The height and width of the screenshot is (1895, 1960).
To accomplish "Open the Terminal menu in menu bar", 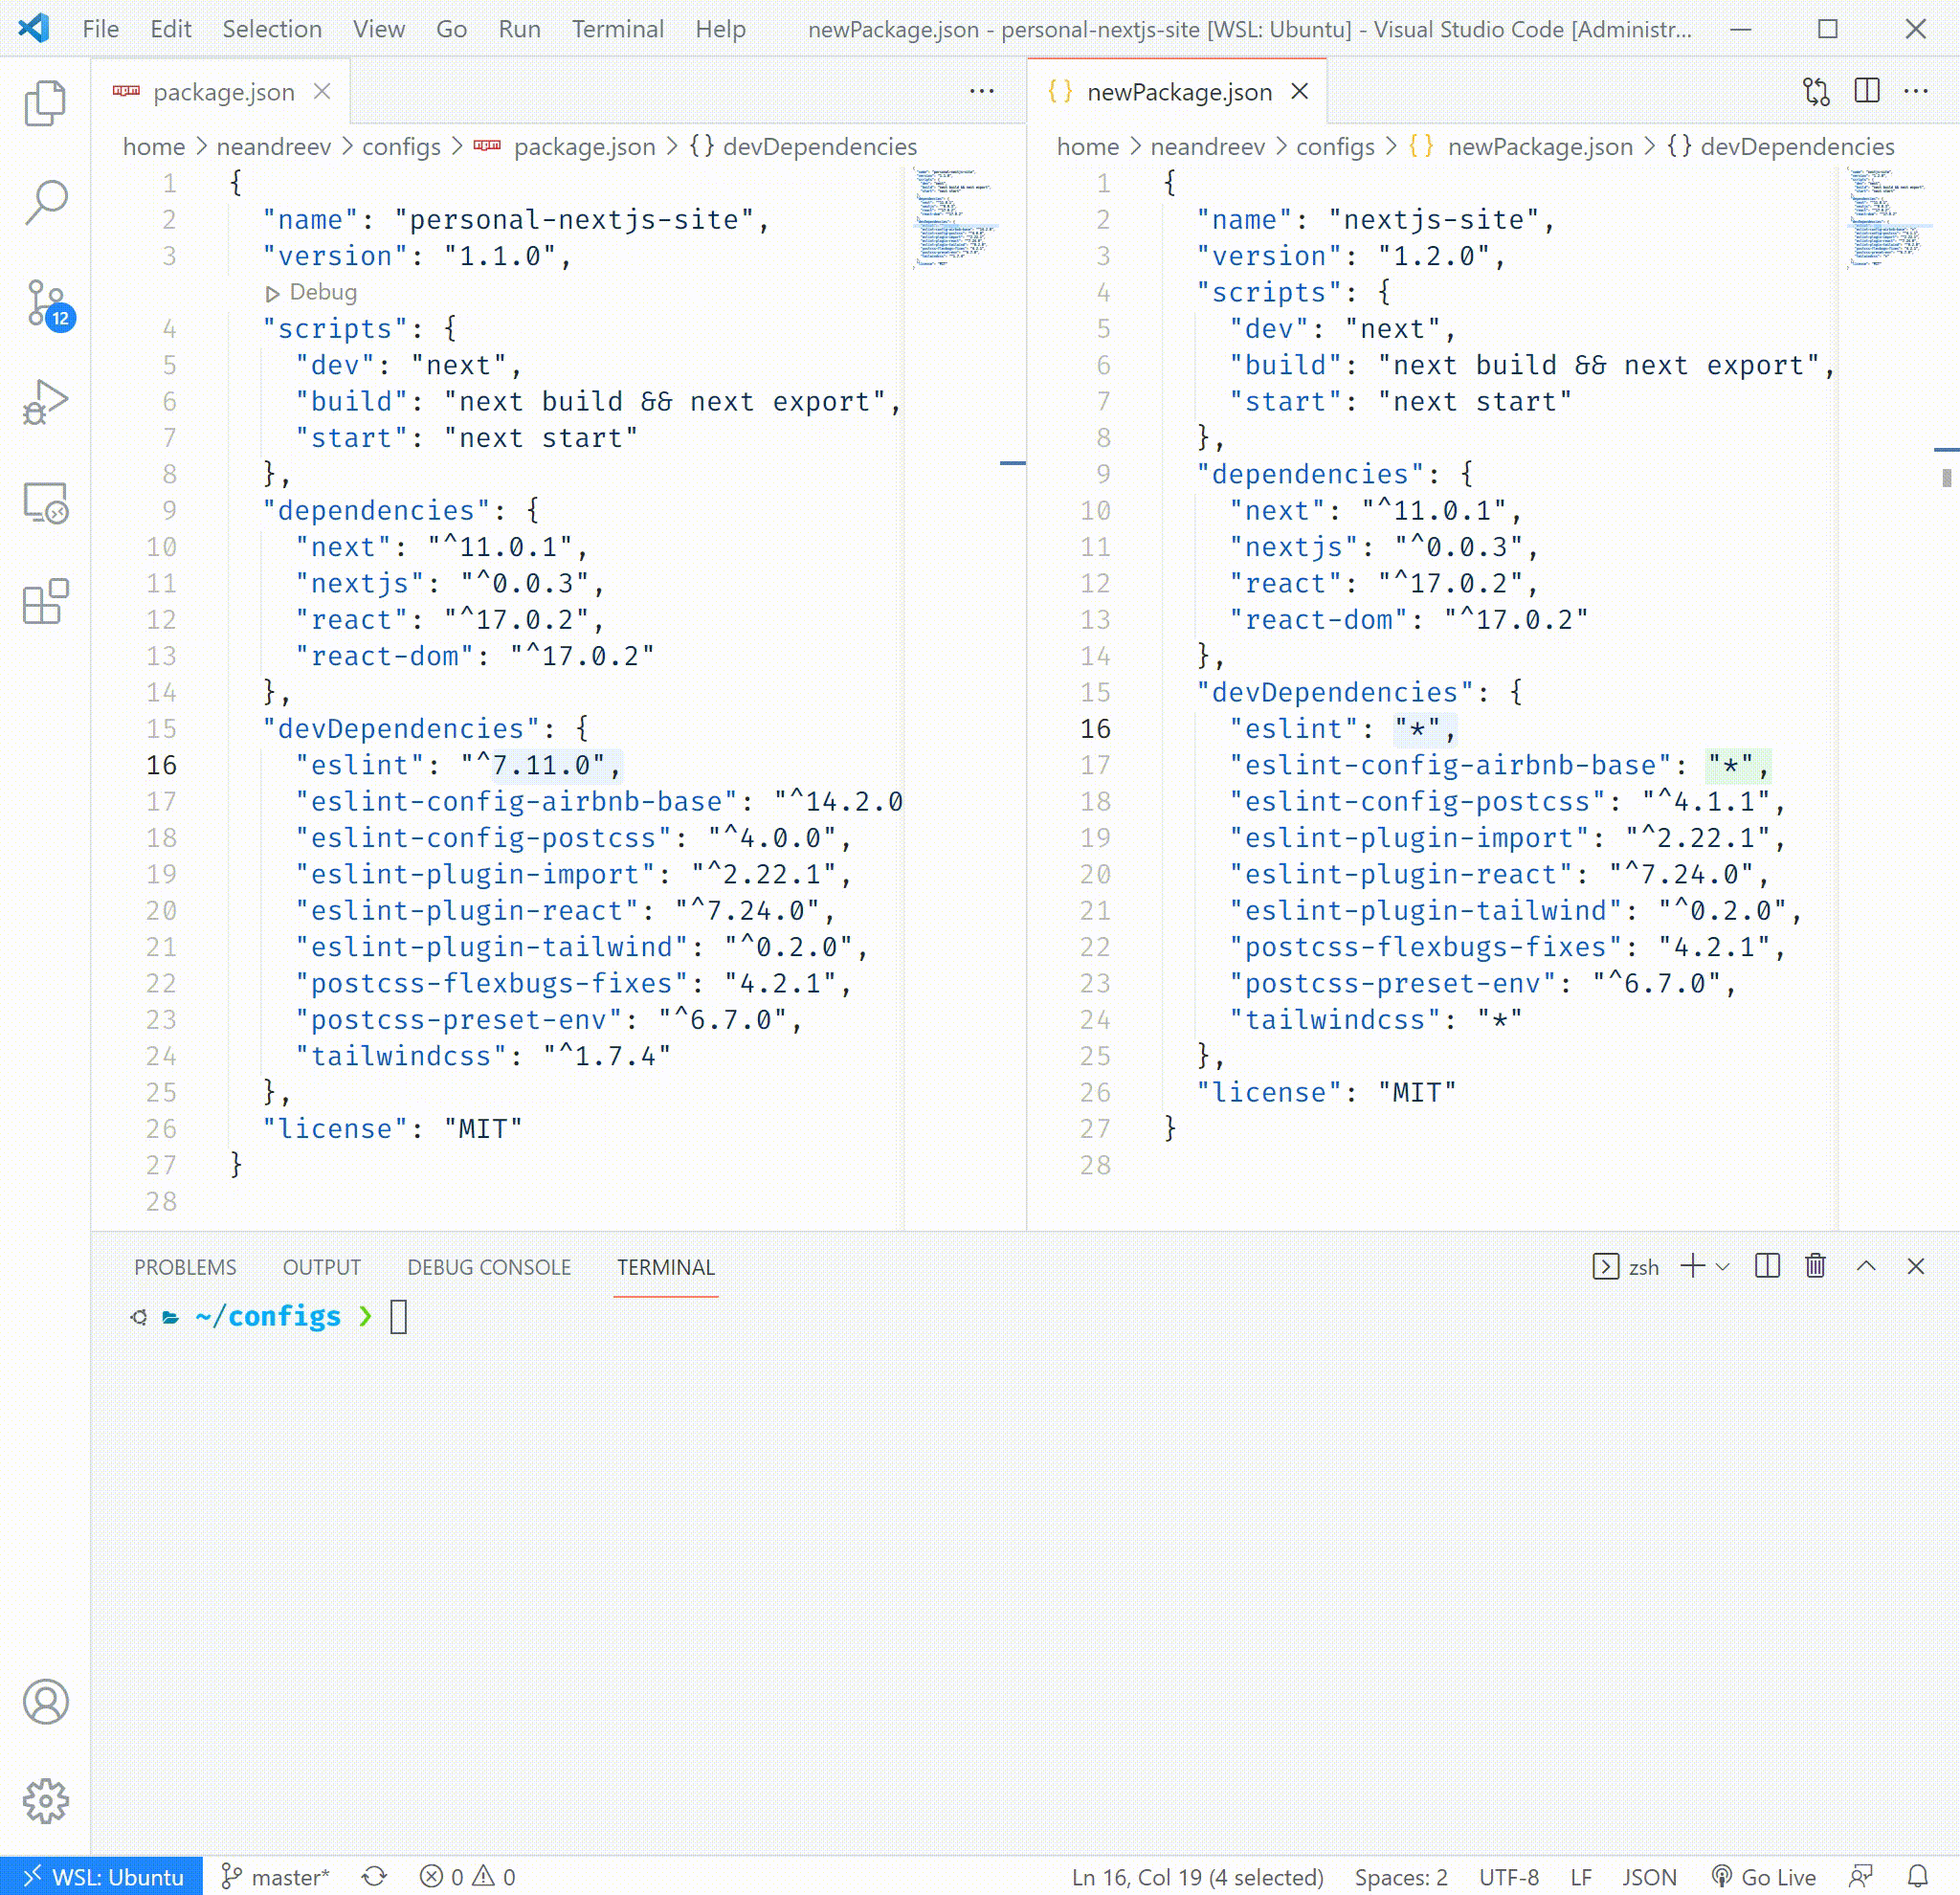I will point(616,28).
